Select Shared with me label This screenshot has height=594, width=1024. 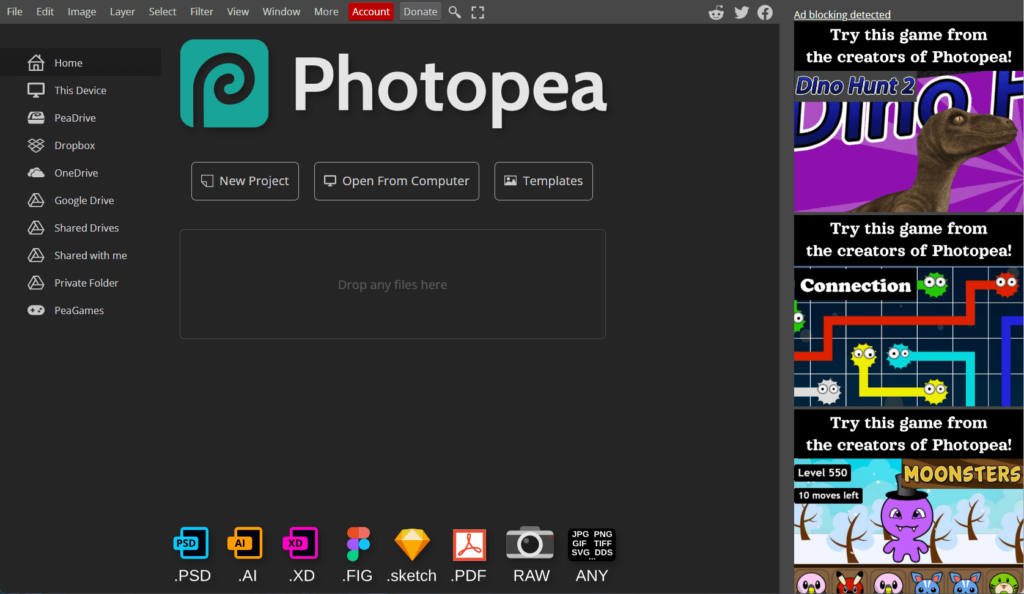[90, 255]
